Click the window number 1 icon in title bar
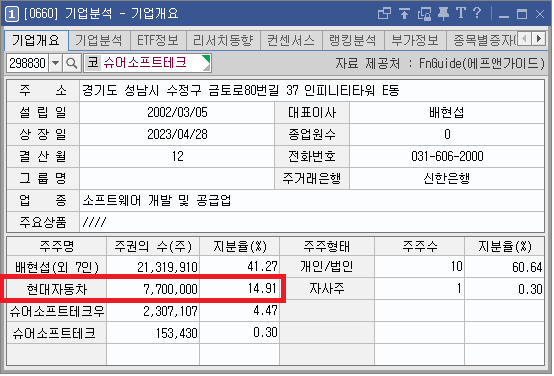This screenshot has height=376, width=554. coord(11,14)
